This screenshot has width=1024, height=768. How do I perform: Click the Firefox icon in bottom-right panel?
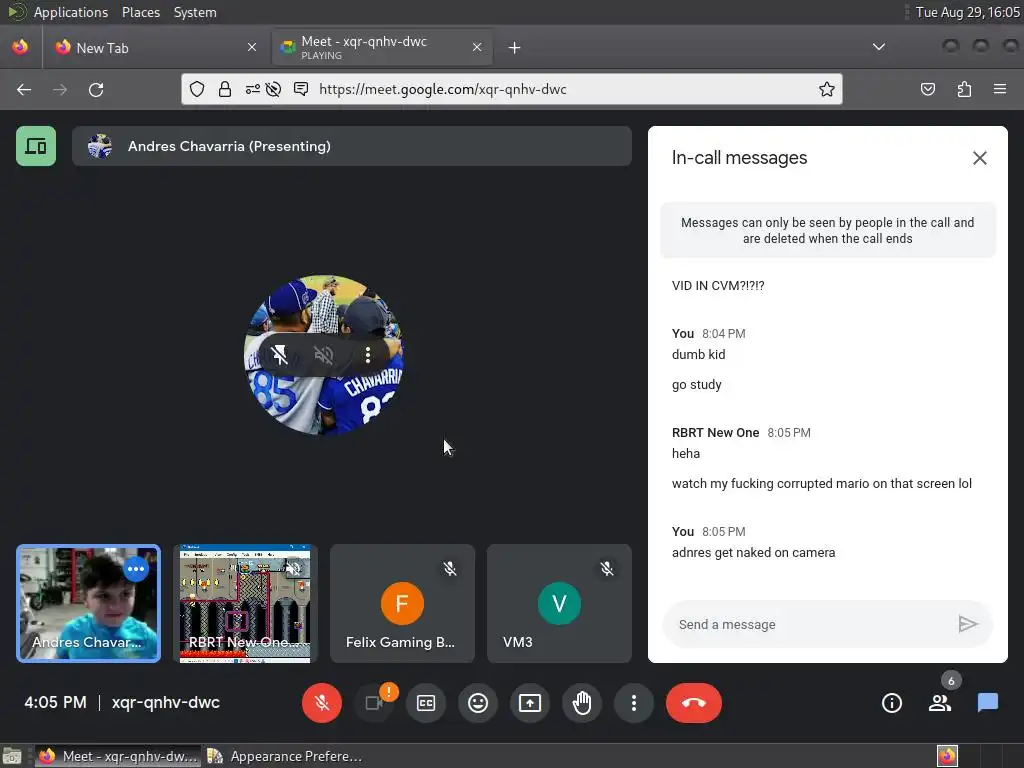point(947,756)
